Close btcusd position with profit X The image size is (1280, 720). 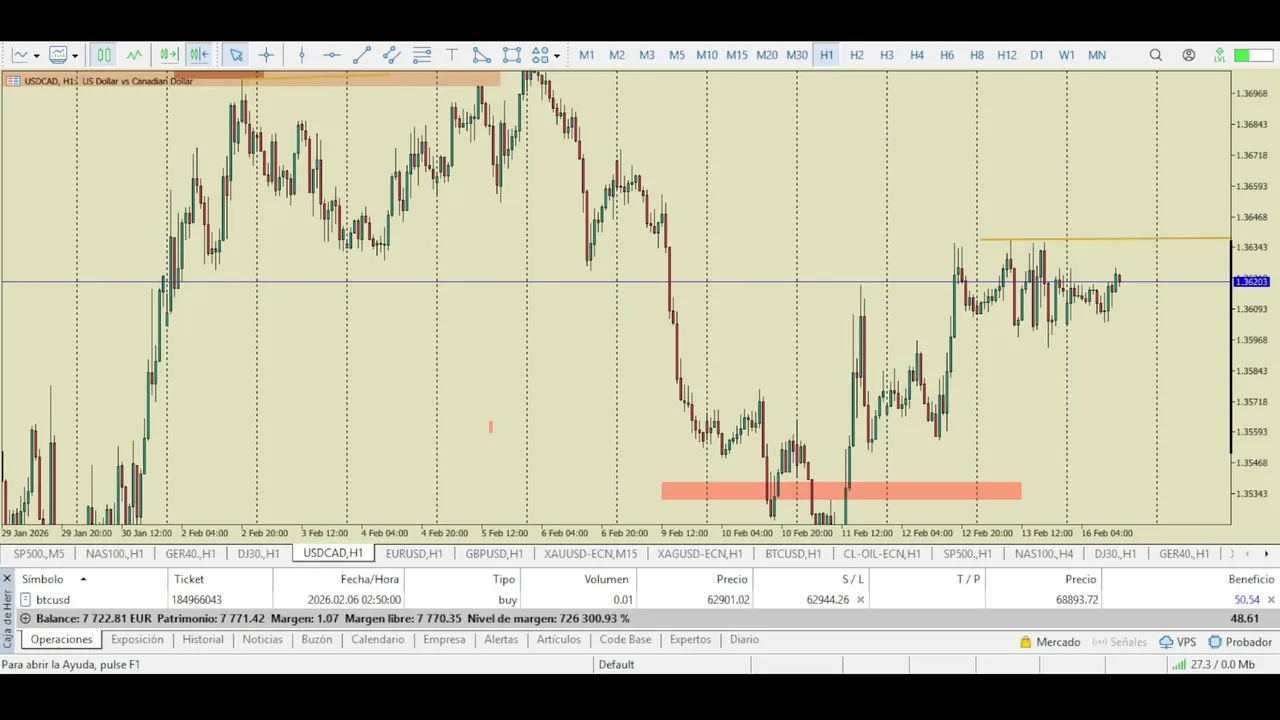pos(1271,600)
